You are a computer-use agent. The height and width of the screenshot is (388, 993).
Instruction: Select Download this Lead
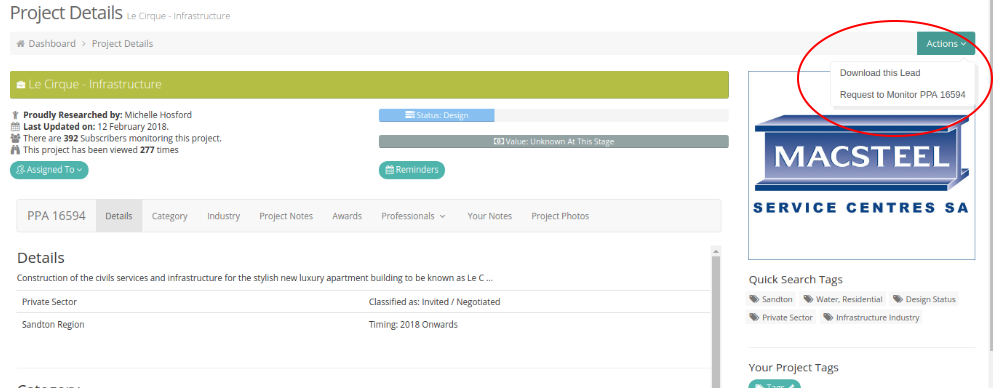tap(880, 73)
